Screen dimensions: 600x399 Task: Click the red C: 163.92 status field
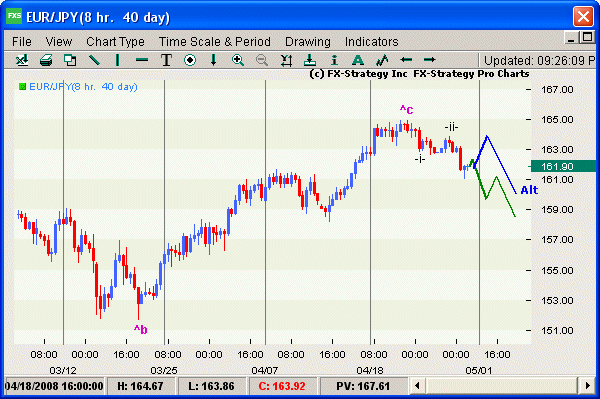click(x=282, y=386)
